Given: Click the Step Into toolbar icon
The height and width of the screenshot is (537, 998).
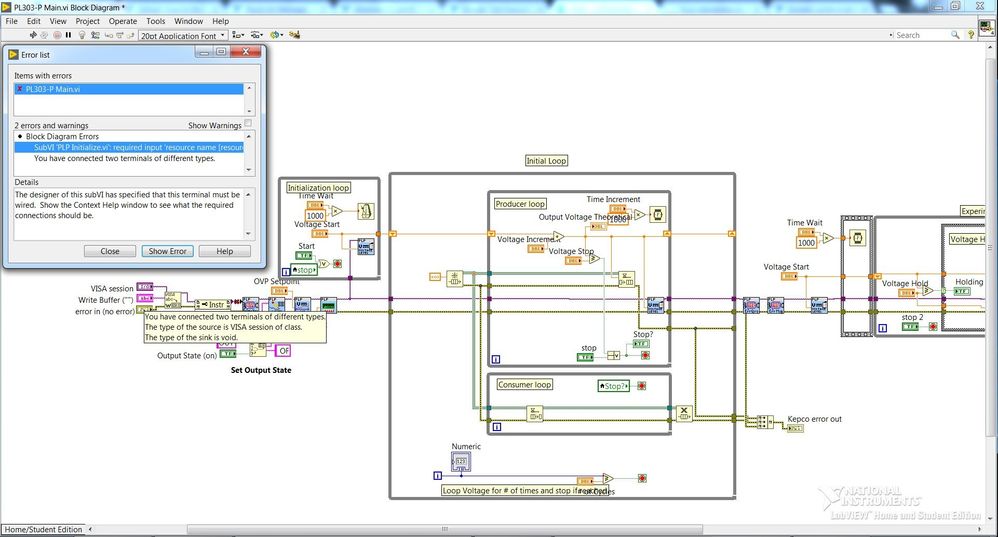Looking at the screenshot, I should click(108, 36).
